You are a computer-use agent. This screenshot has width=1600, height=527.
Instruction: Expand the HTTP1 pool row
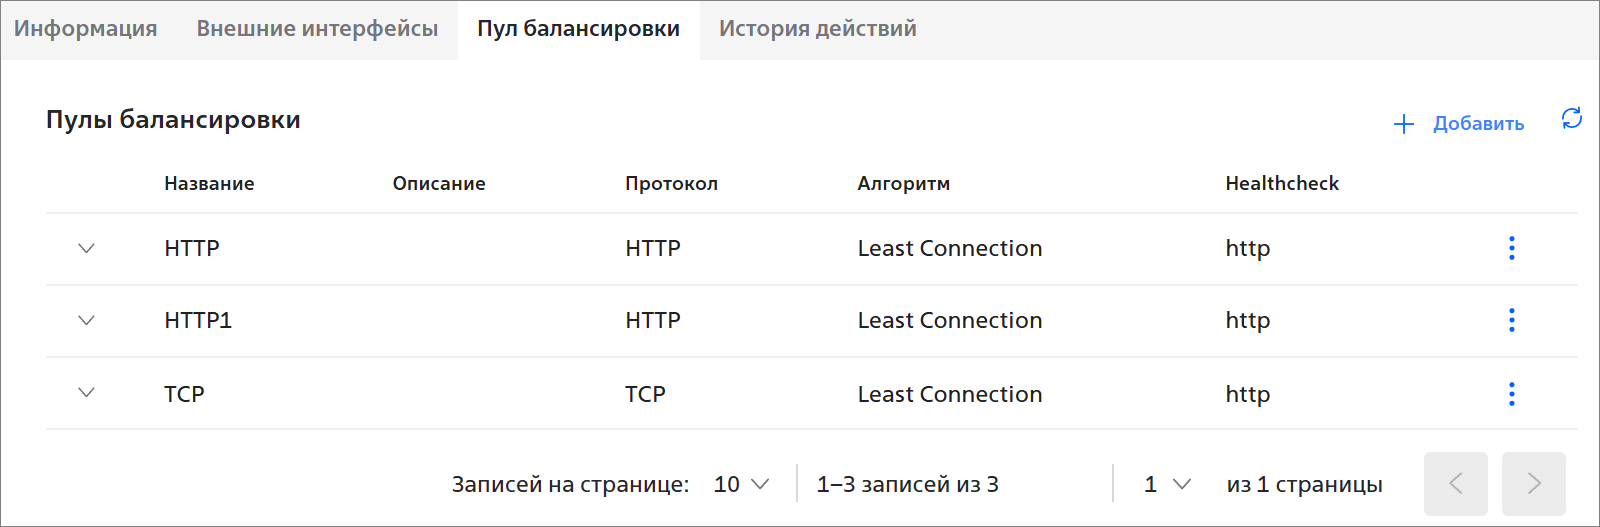[x=87, y=320]
